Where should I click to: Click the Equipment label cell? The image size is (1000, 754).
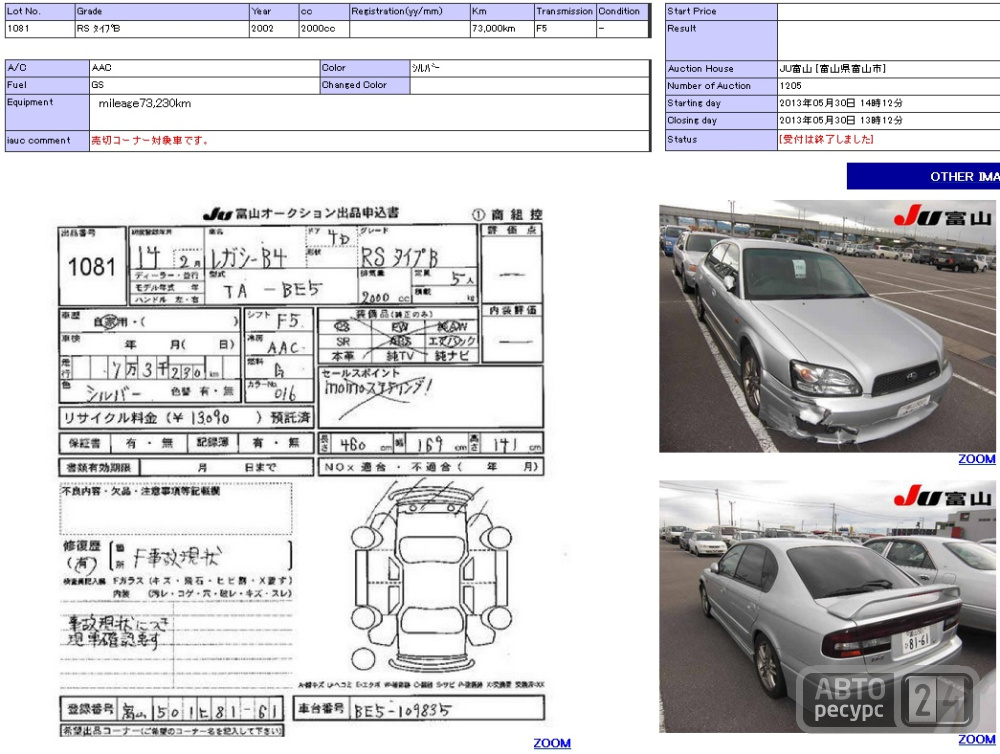pos(47,112)
